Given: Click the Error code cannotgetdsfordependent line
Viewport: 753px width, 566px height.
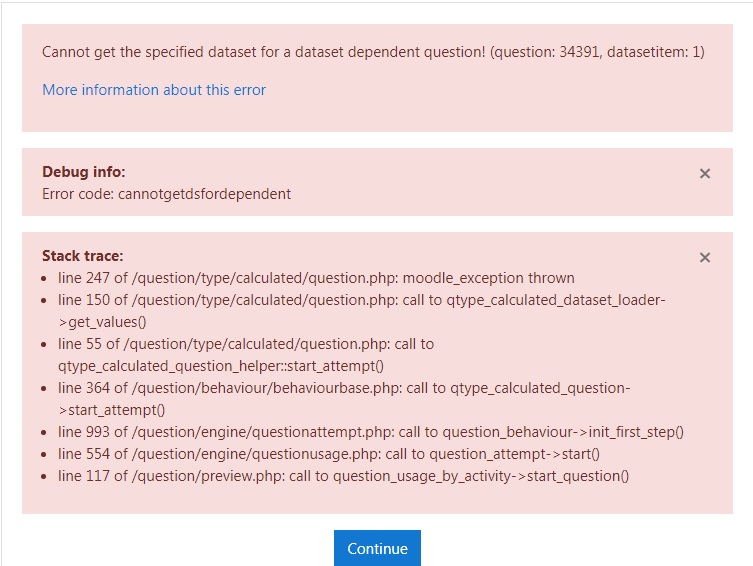Looking at the screenshot, I should point(166,194).
